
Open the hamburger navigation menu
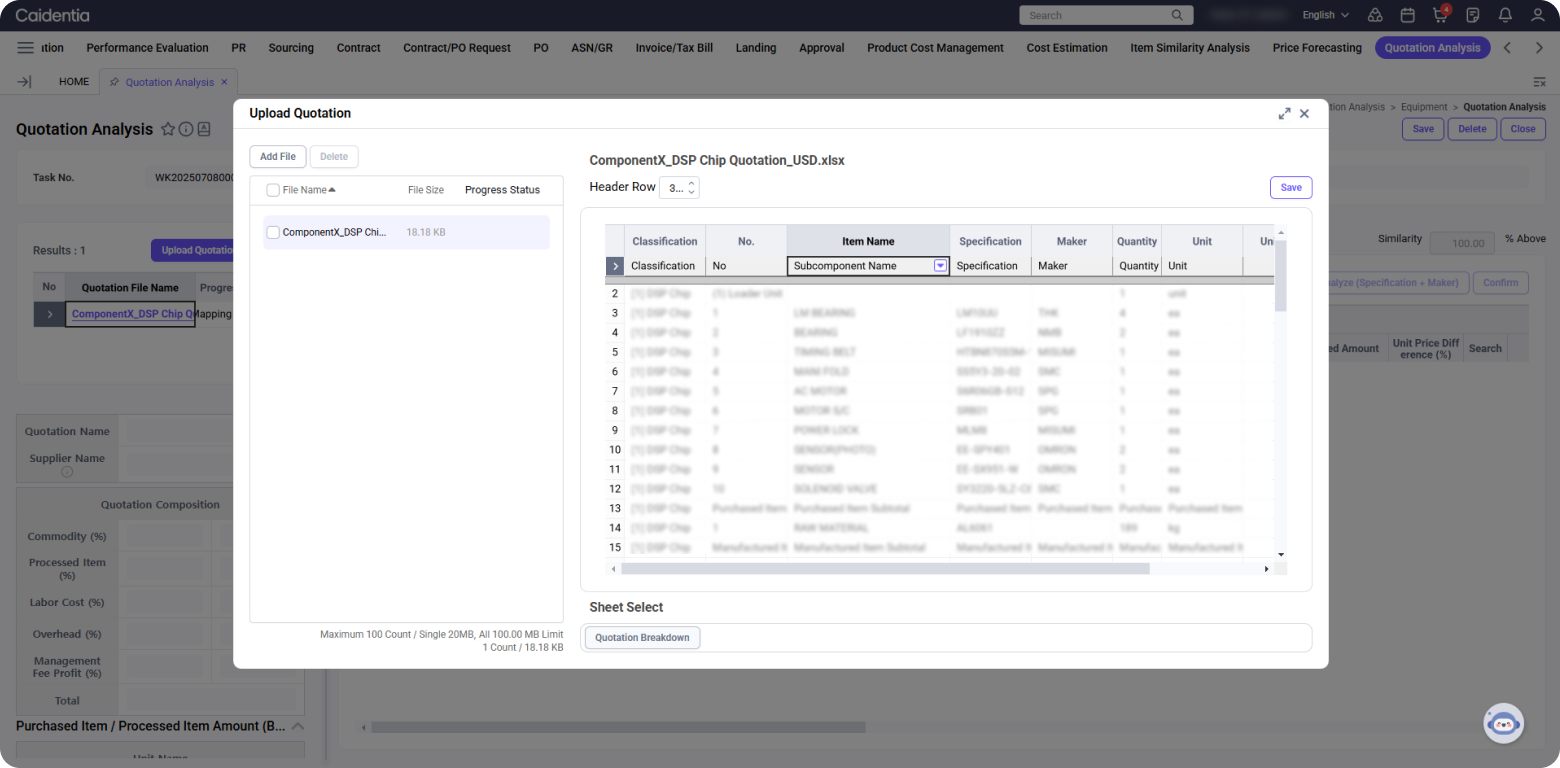[x=26, y=48]
